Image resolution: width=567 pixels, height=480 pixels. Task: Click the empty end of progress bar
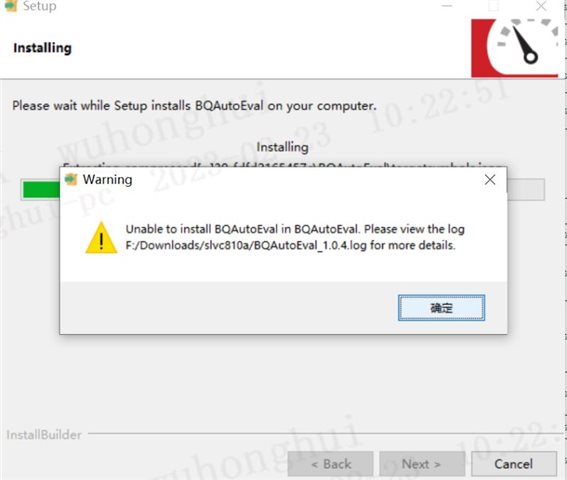(526, 190)
